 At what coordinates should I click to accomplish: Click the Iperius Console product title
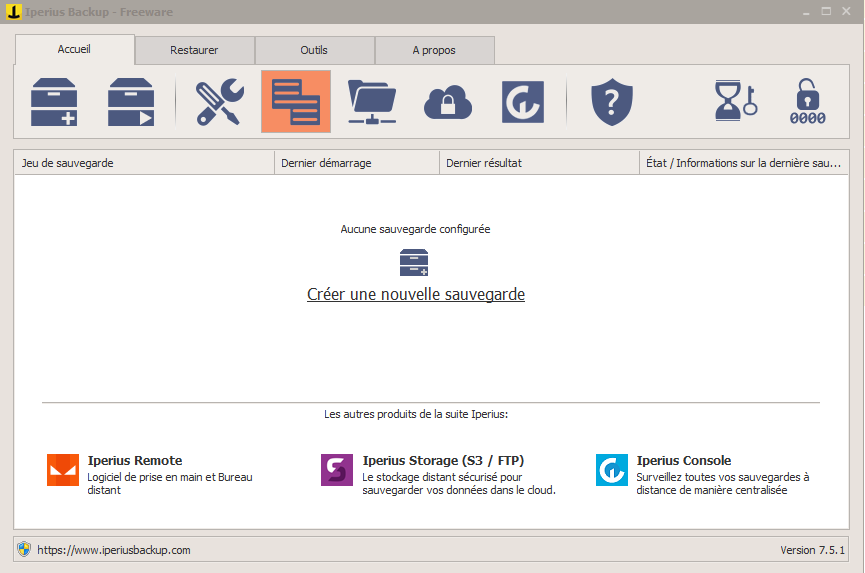684,460
